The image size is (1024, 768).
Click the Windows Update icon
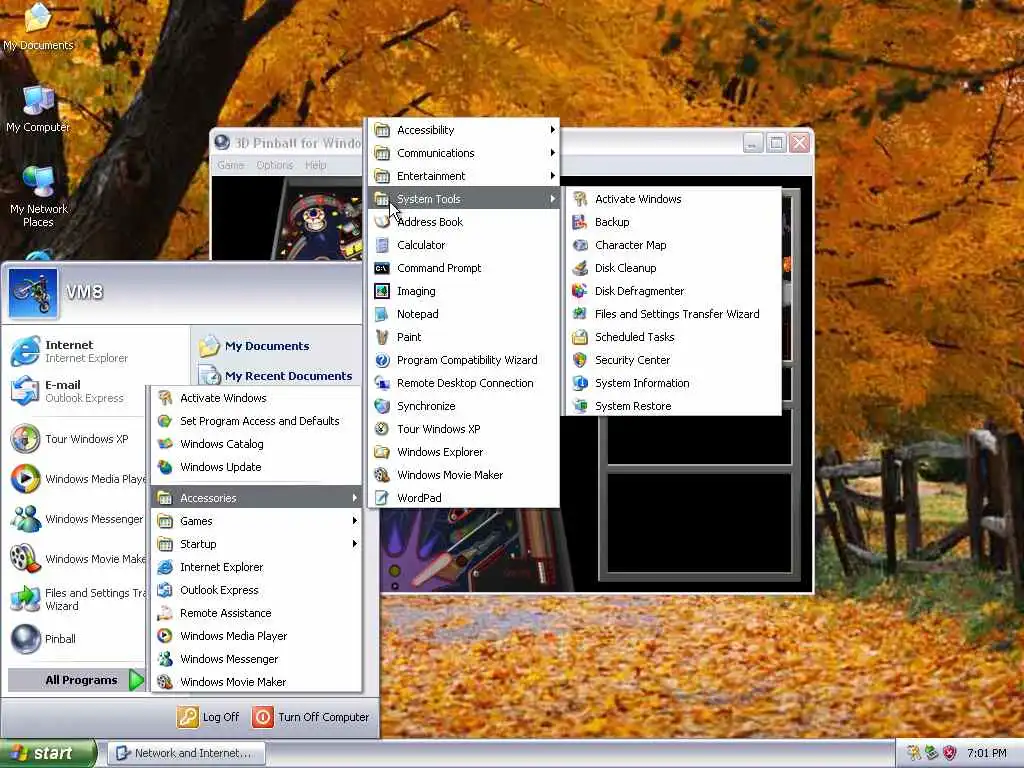[165, 467]
